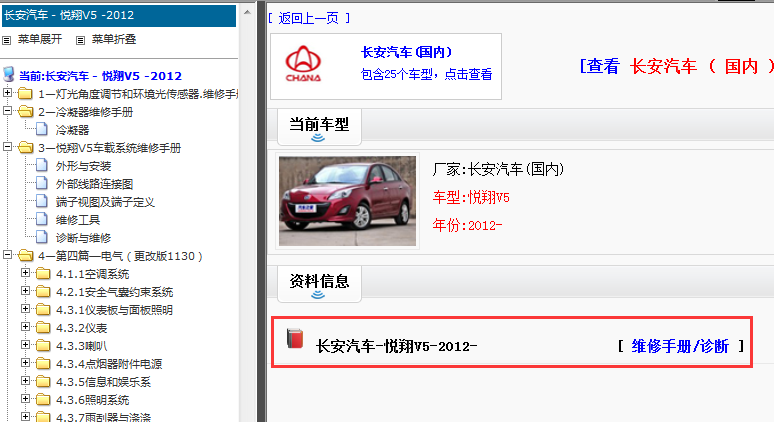
Task: Click the red 悦翔V5 car photo
Action: point(348,201)
